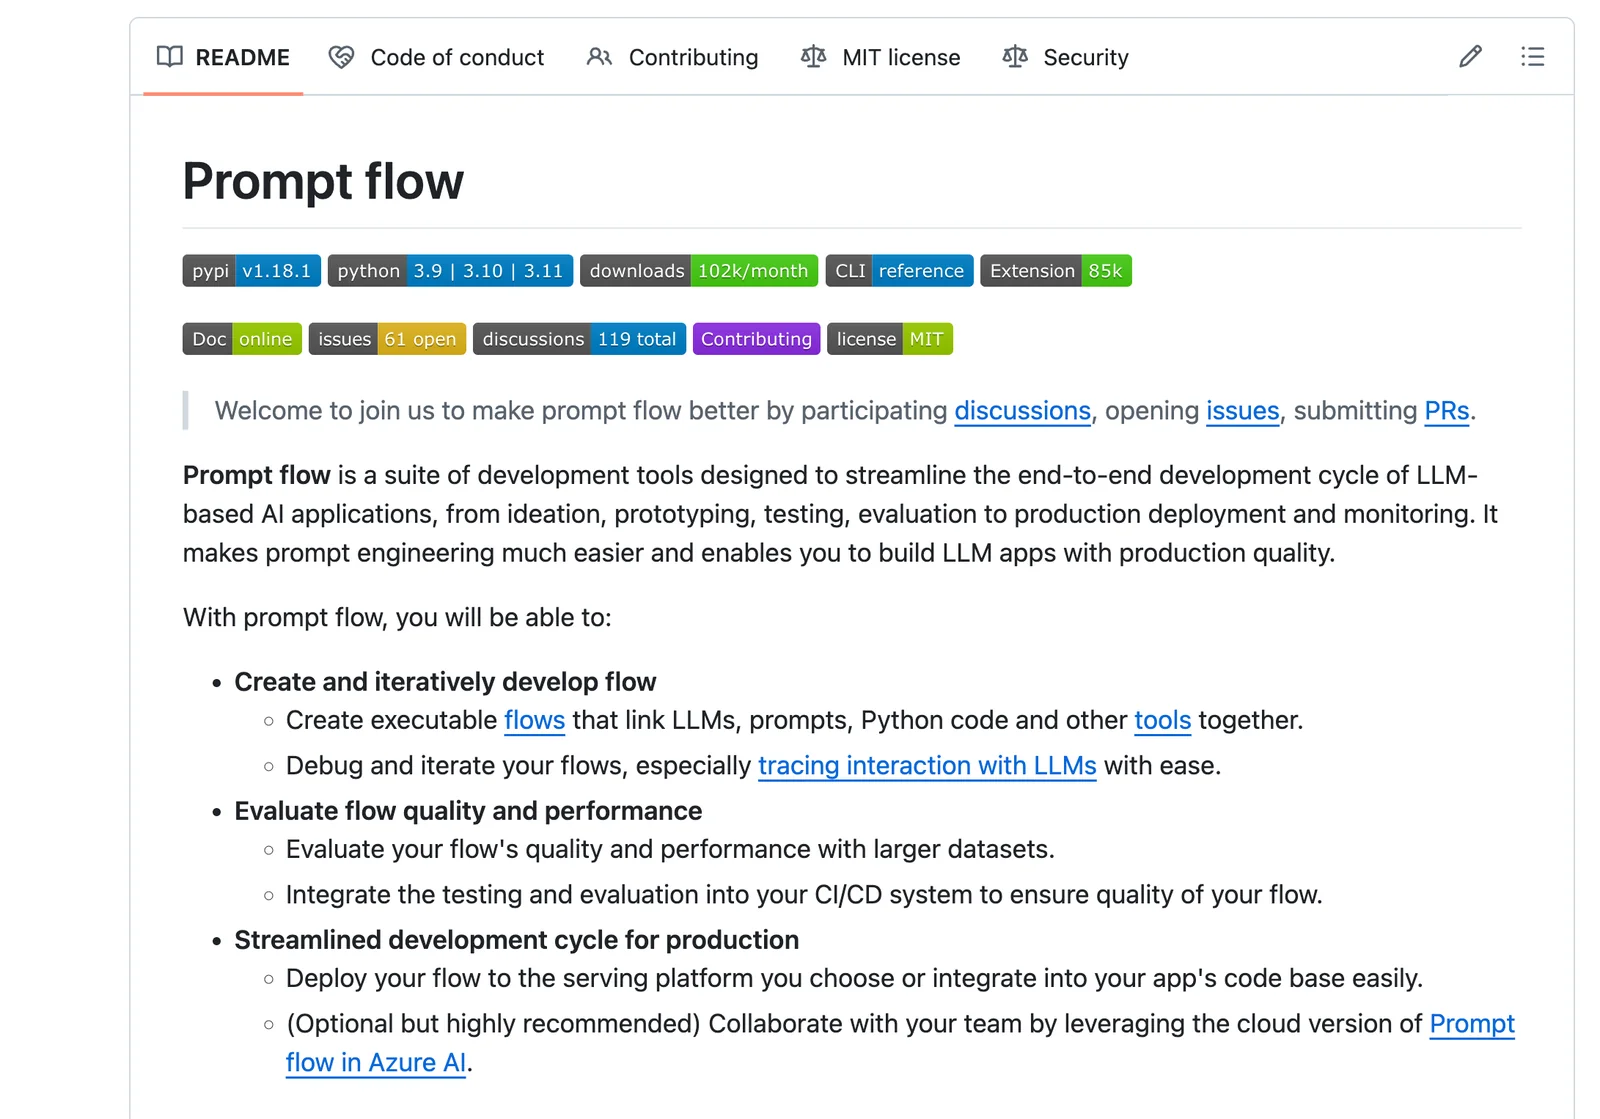
Task: Follow the PRs link
Action: point(1446,411)
